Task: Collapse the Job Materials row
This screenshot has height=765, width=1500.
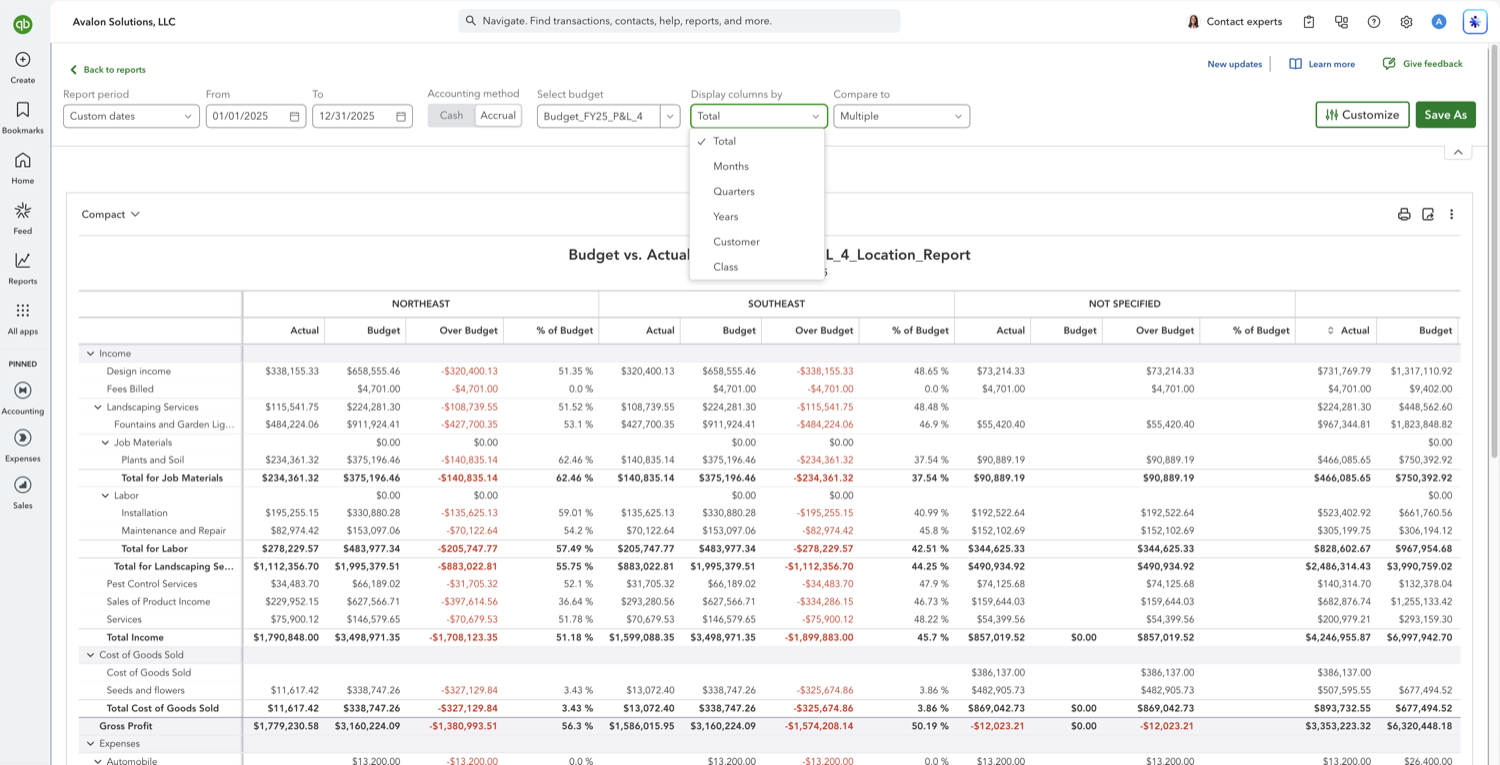Action: pos(105,442)
